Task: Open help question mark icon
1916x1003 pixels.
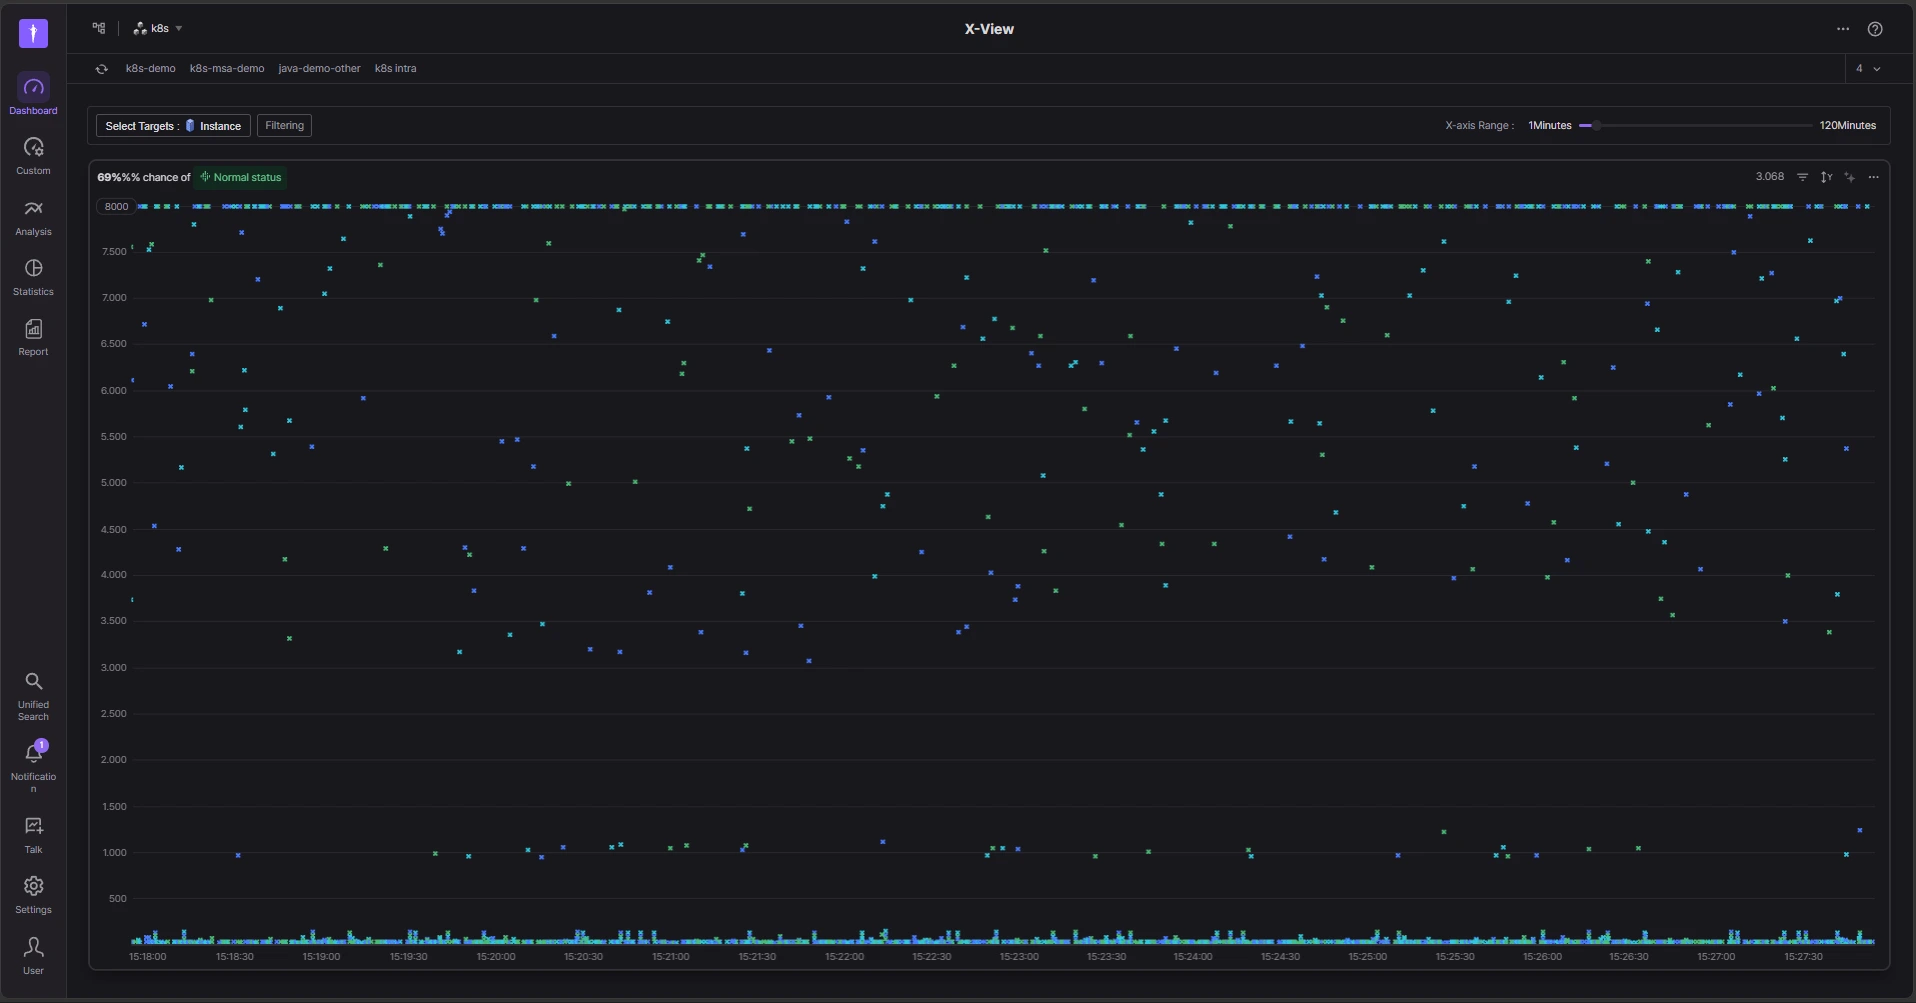Action: (1875, 29)
